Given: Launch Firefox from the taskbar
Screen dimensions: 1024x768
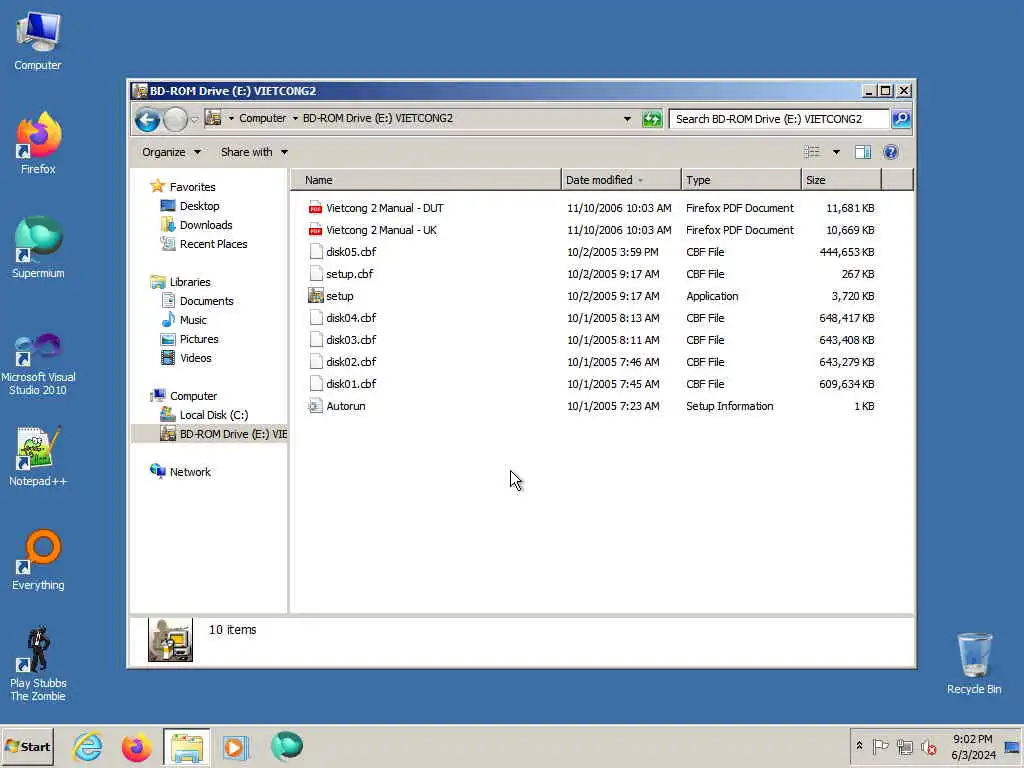Looking at the screenshot, I should tap(136, 747).
